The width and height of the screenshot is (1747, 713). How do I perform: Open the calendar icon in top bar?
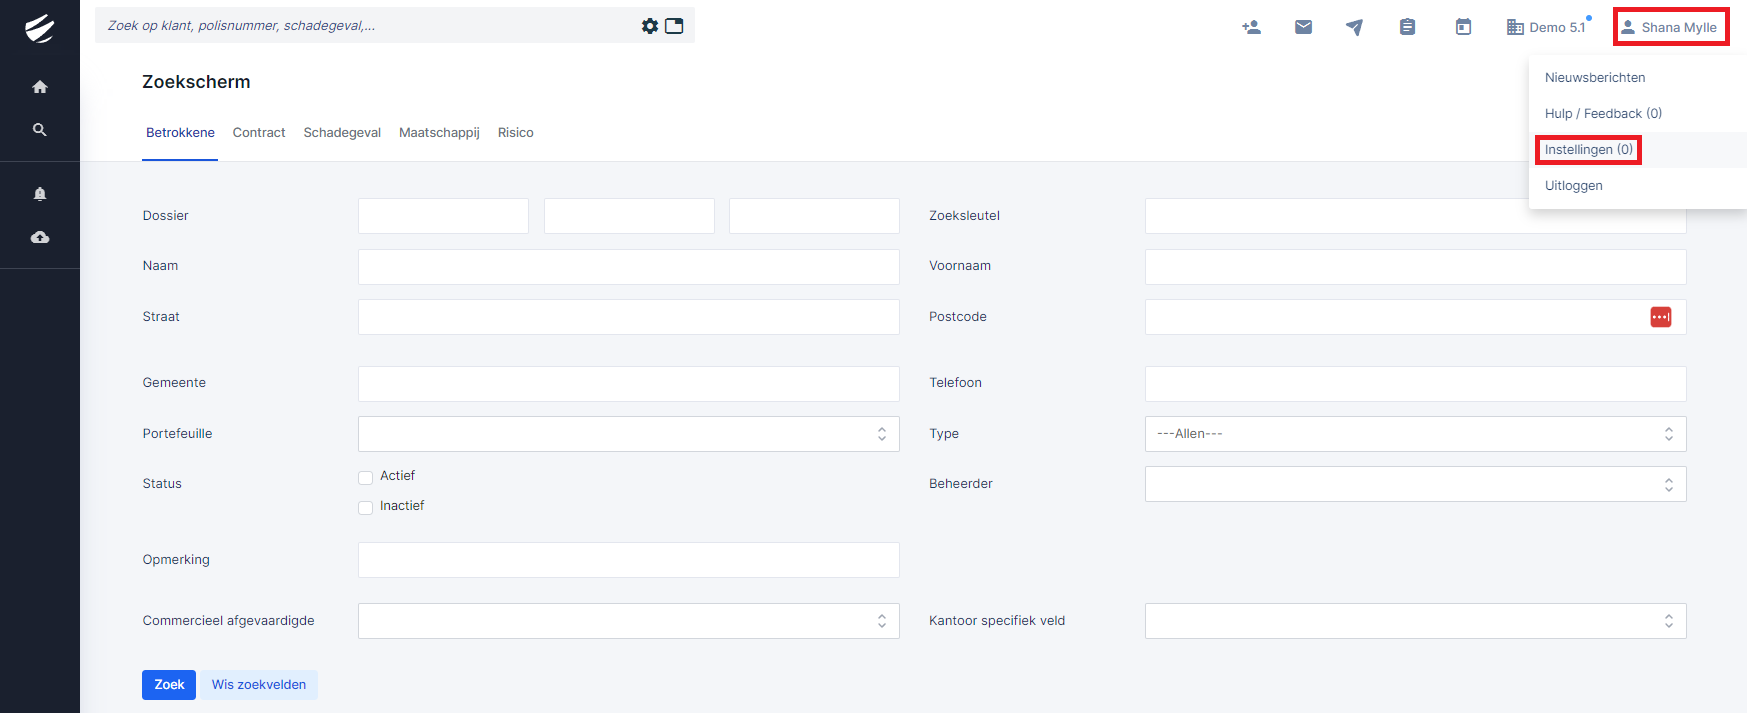(x=1463, y=27)
